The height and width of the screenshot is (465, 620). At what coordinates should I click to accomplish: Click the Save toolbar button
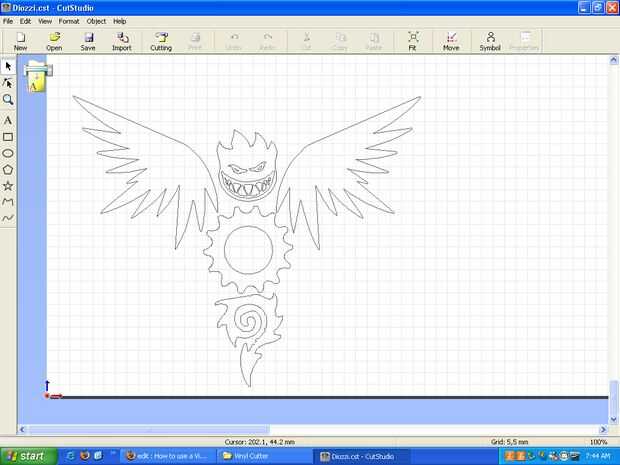tap(88, 41)
